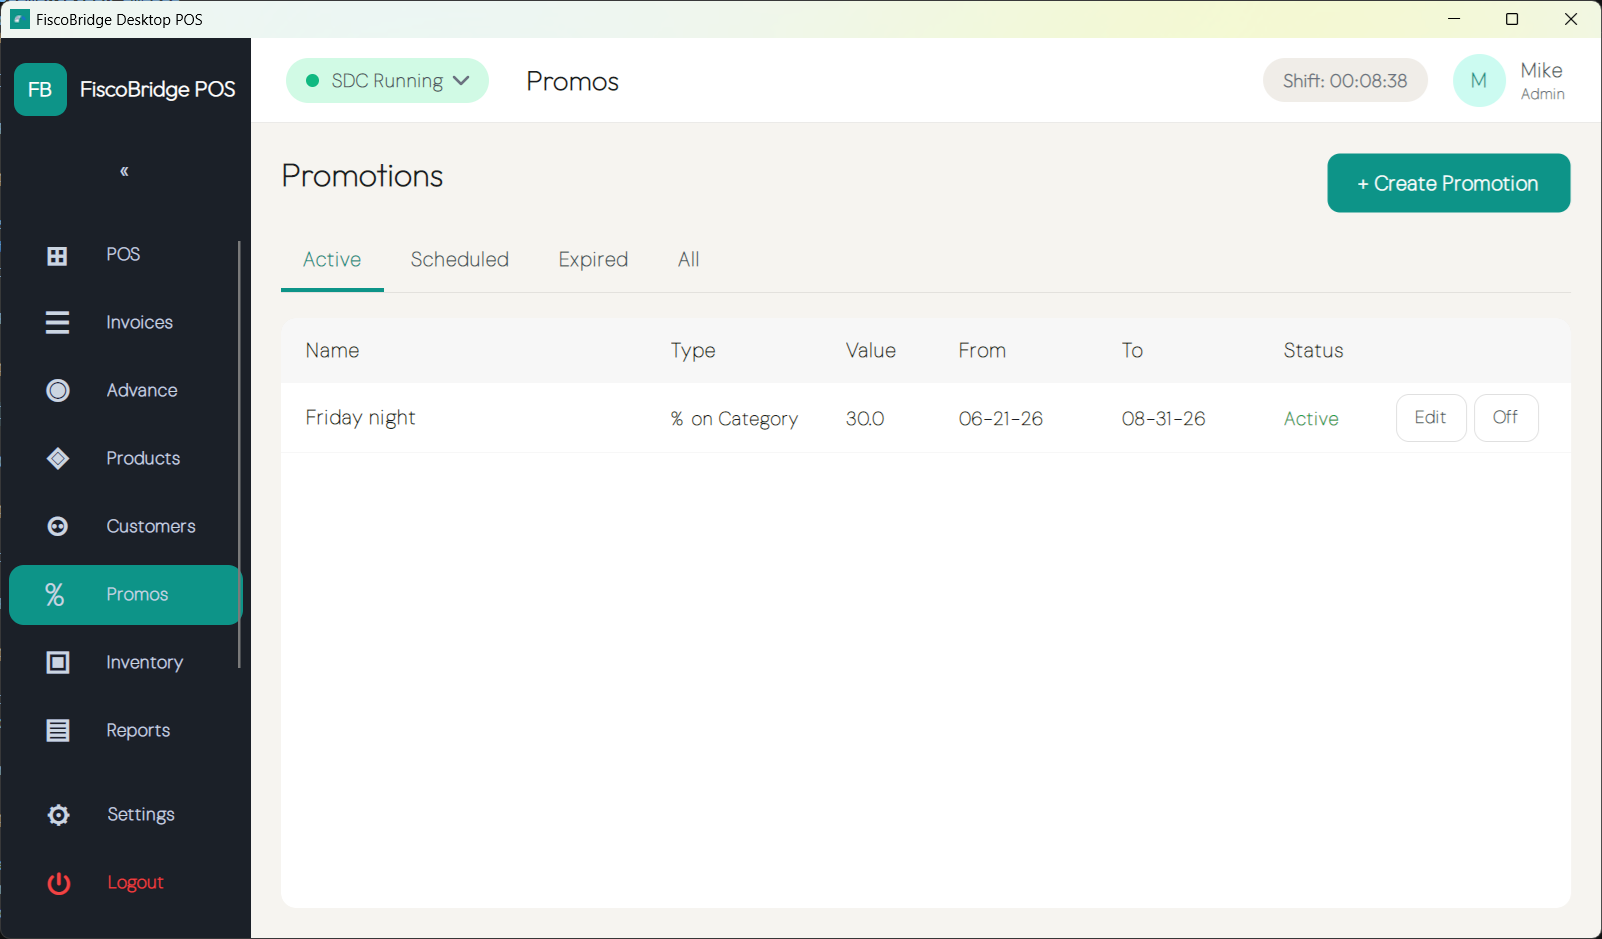1602x939 pixels.
Task: Click the Value column header
Action: coord(870,350)
